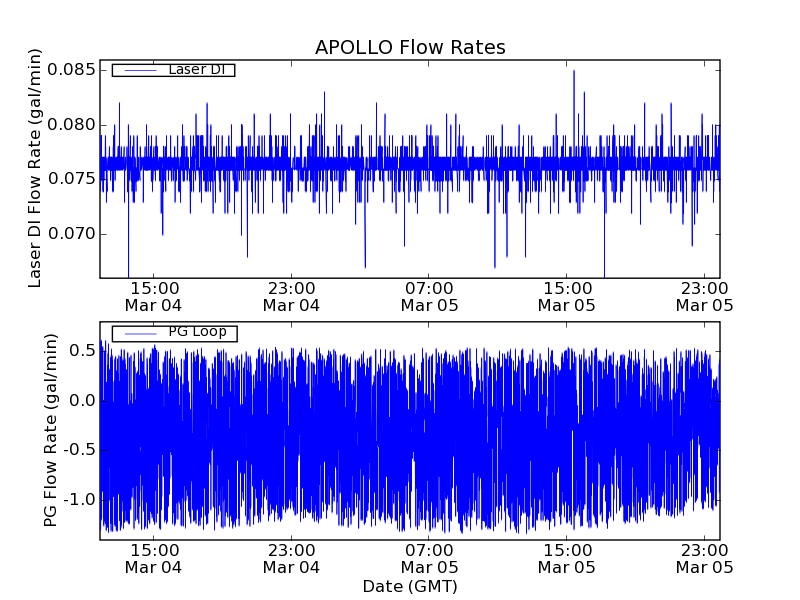The height and width of the screenshot is (600, 800).
Task: Click the 0.0 tick label on bottom plot
Action: [83, 400]
